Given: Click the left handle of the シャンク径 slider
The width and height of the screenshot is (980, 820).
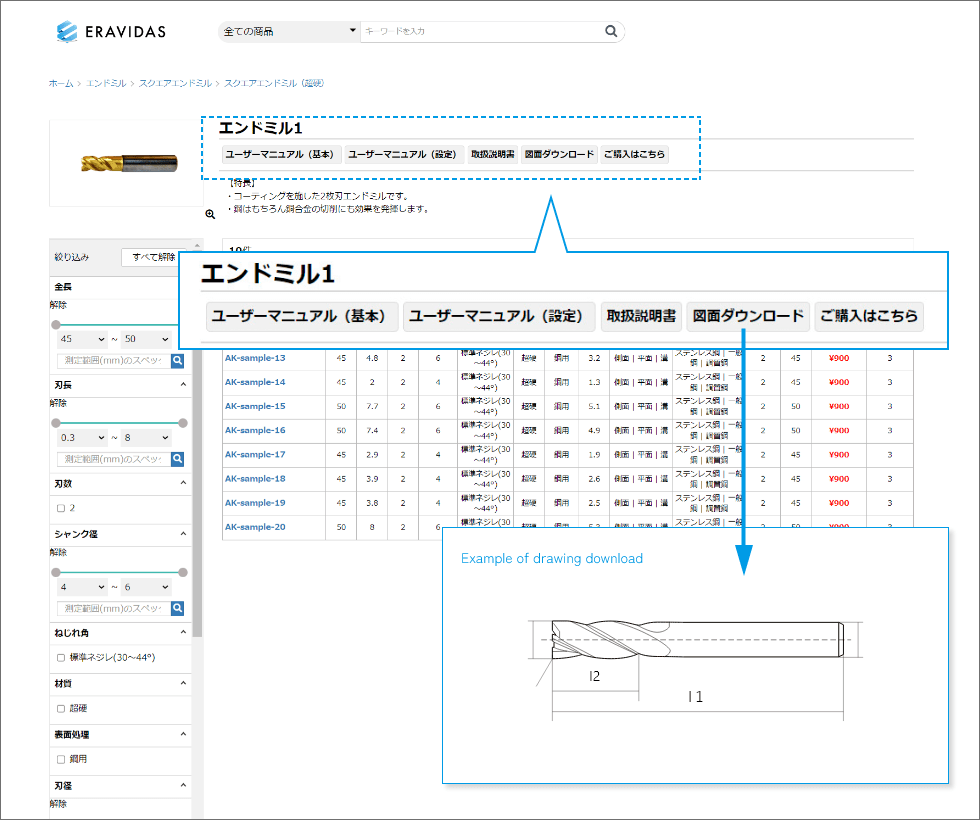Looking at the screenshot, I should [x=56, y=572].
